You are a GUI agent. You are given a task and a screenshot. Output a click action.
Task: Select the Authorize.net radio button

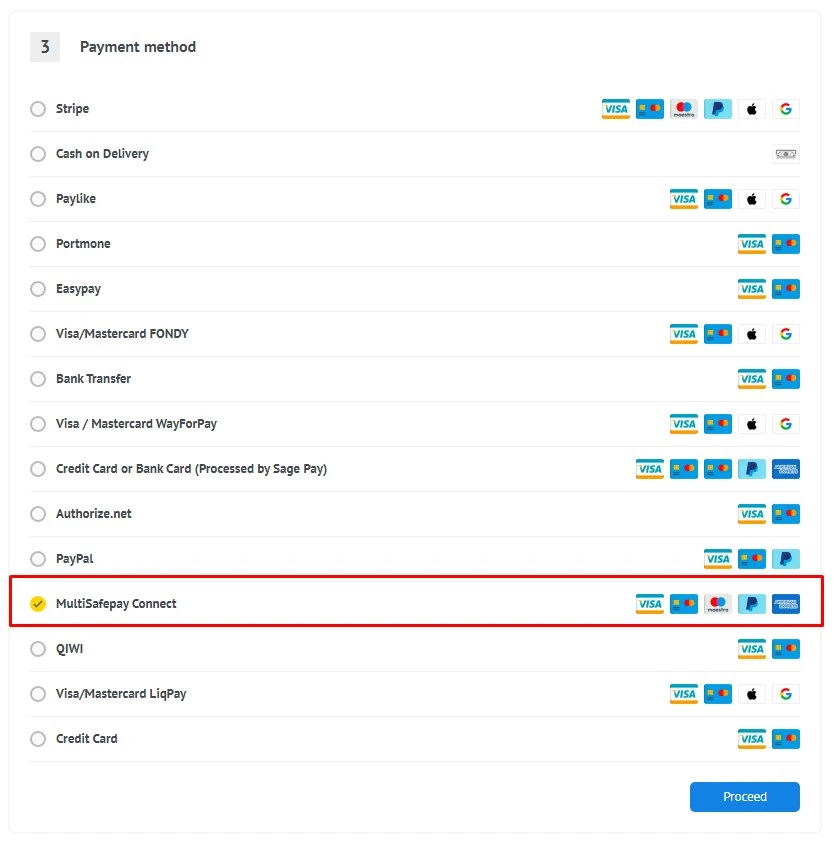pos(37,513)
